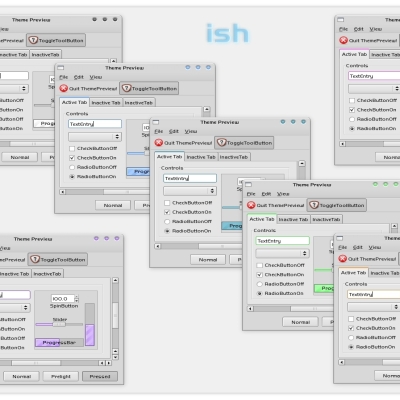
Task: Click red quit icon in blue-accent window
Action: click(x=63, y=89)
